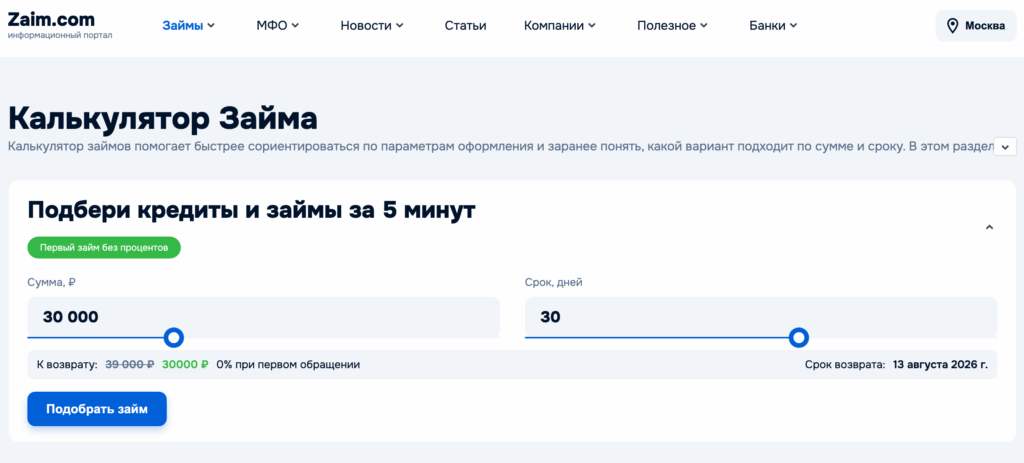
Task: Click the loan amount input field showing 30 000
Action: tap(263, 317)
